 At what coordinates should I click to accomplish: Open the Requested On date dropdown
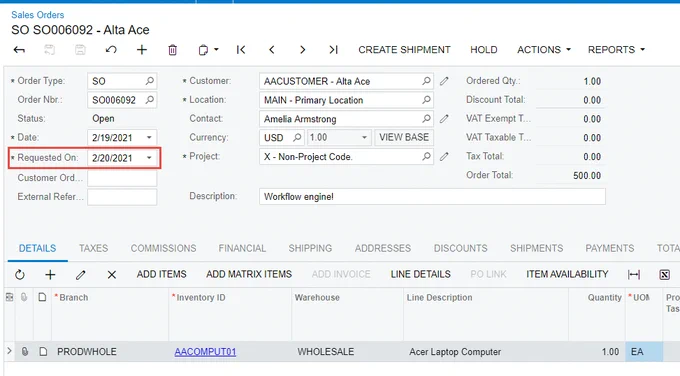pyautogui.click(x=149, y=158)
